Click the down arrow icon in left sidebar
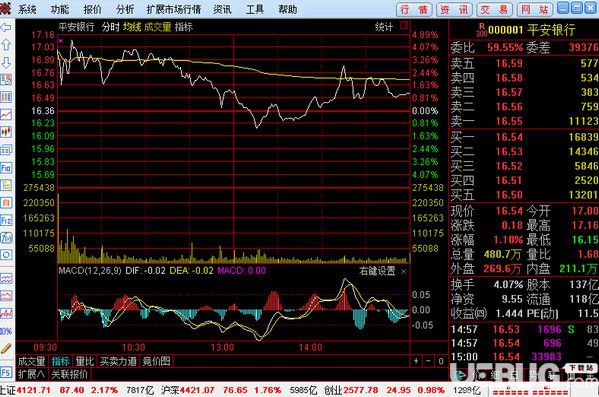 click(6, 63)
